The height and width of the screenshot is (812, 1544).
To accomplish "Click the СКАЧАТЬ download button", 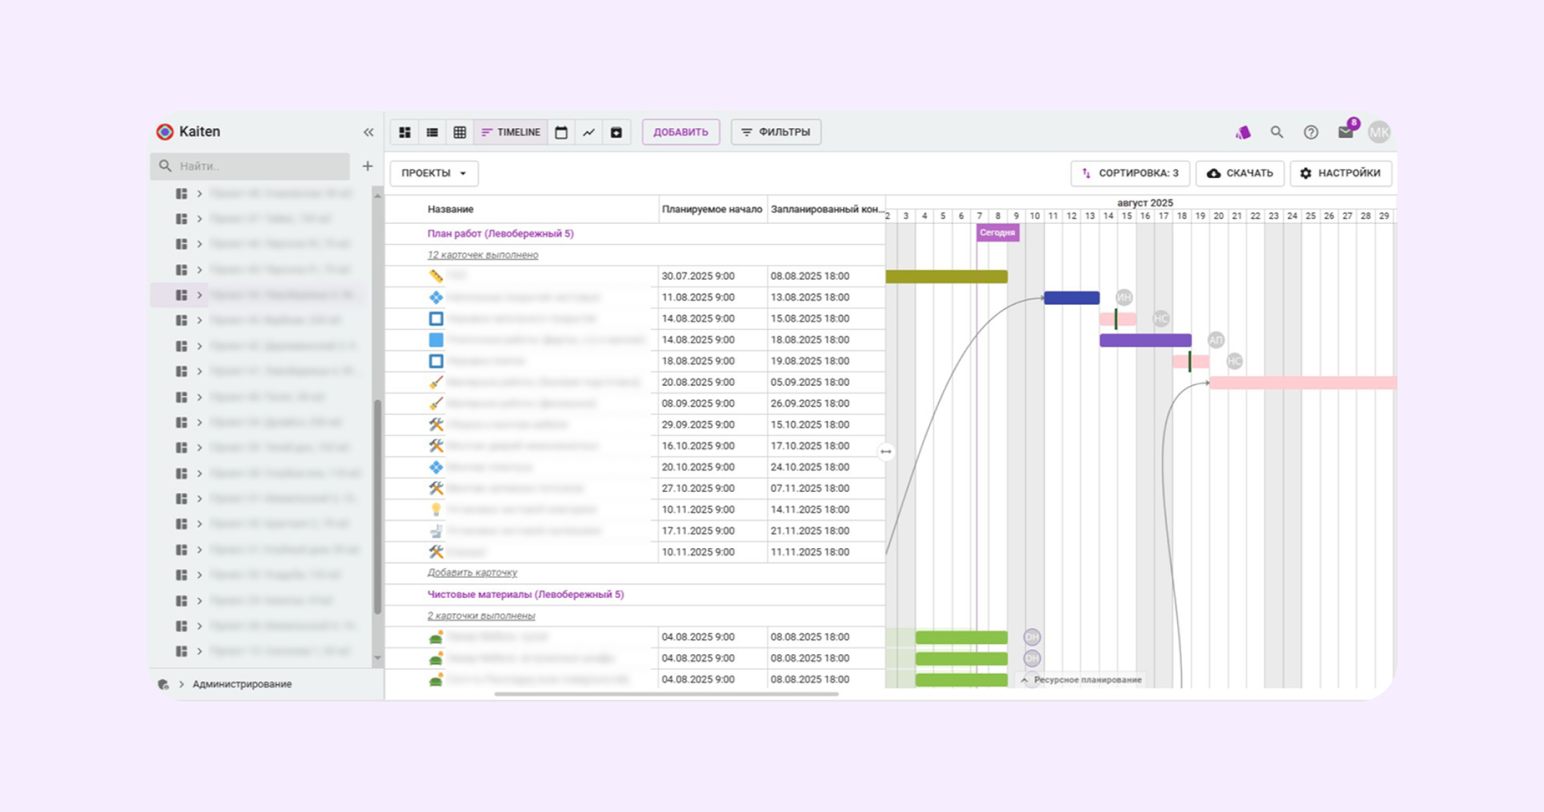I will pyautogui.click(x=1240, y=173).
